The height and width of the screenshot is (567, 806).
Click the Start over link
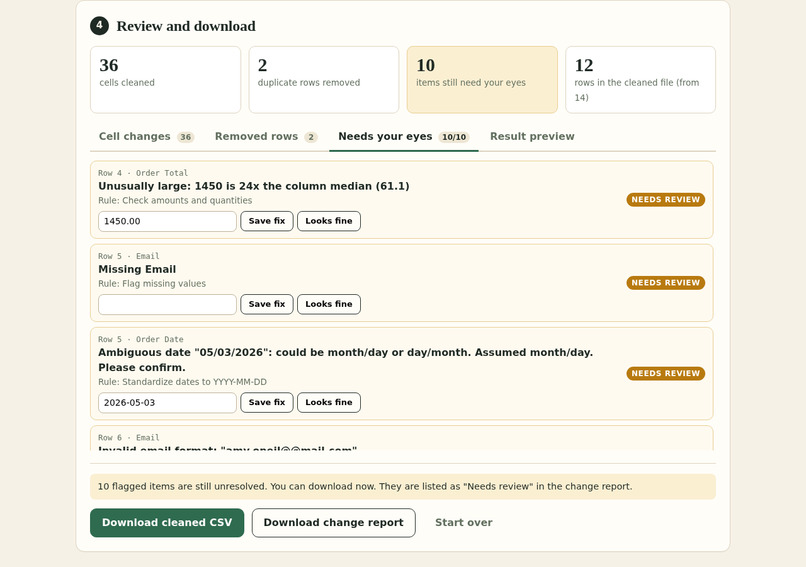click(x=464, y=523)
